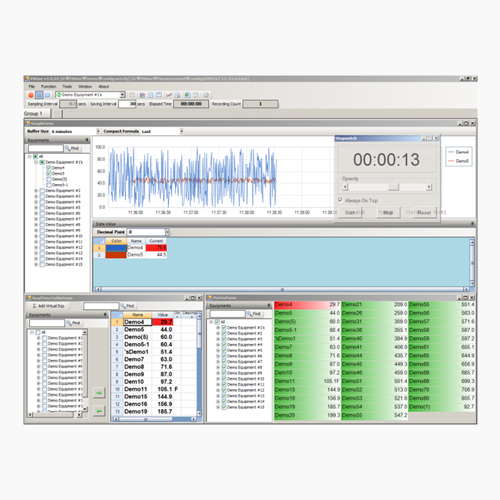Image resolution: width=500 pixels, height=500 pixels.
Task: Click the Stopwatch Opacity slider thumb
Action: 393,187
